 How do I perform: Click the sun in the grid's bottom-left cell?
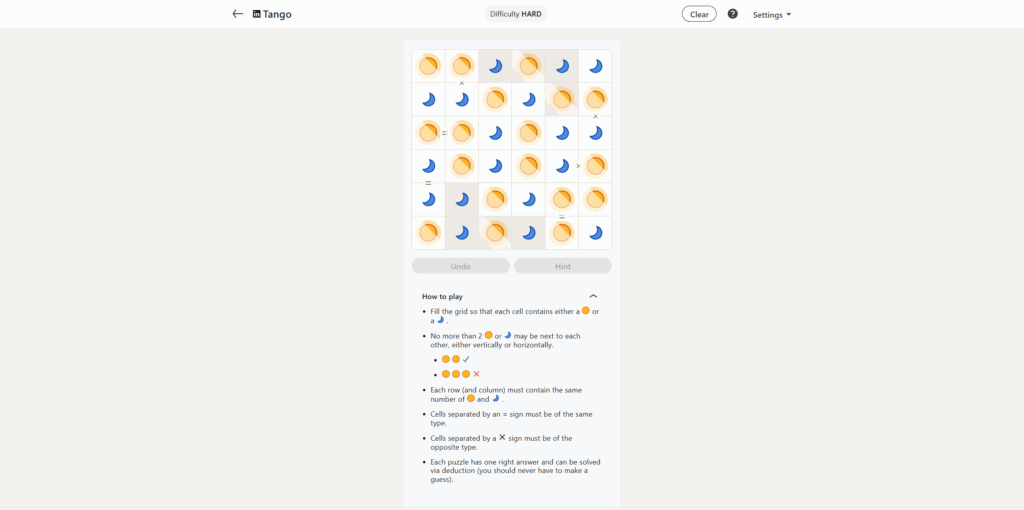[x=428, y=232]
